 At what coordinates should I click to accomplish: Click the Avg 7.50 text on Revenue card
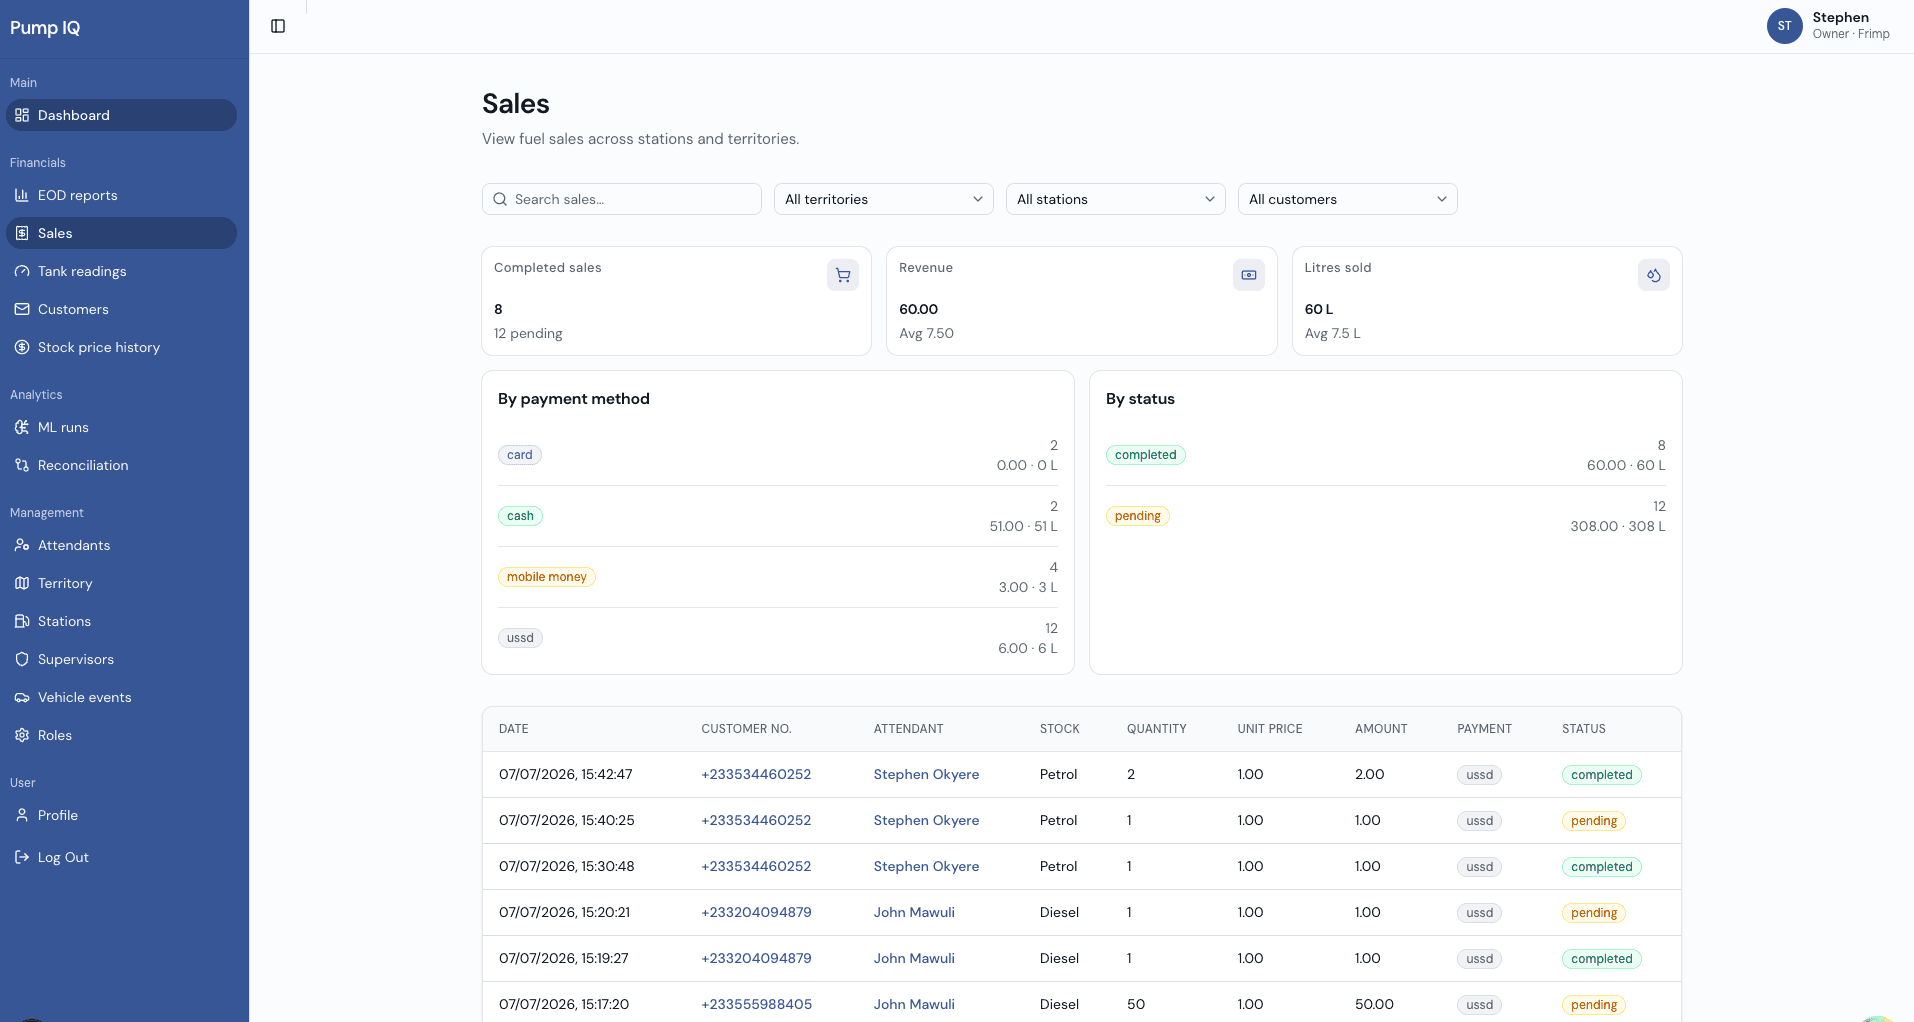click(x=926, y=333)
